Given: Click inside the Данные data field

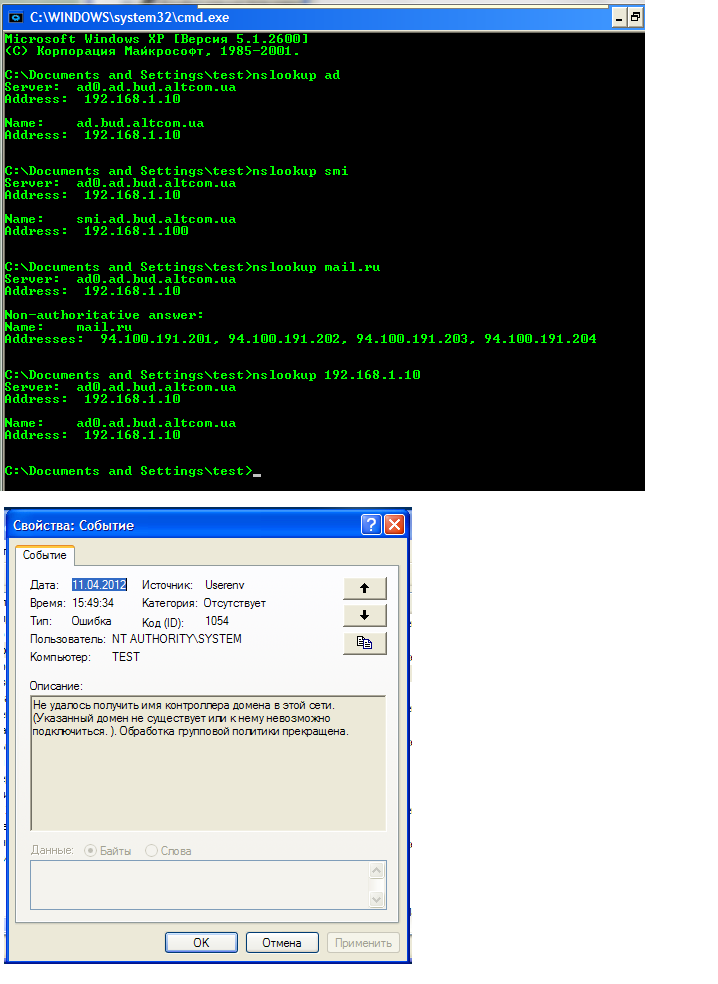Looking at the screenshot, I should [201, 885].
